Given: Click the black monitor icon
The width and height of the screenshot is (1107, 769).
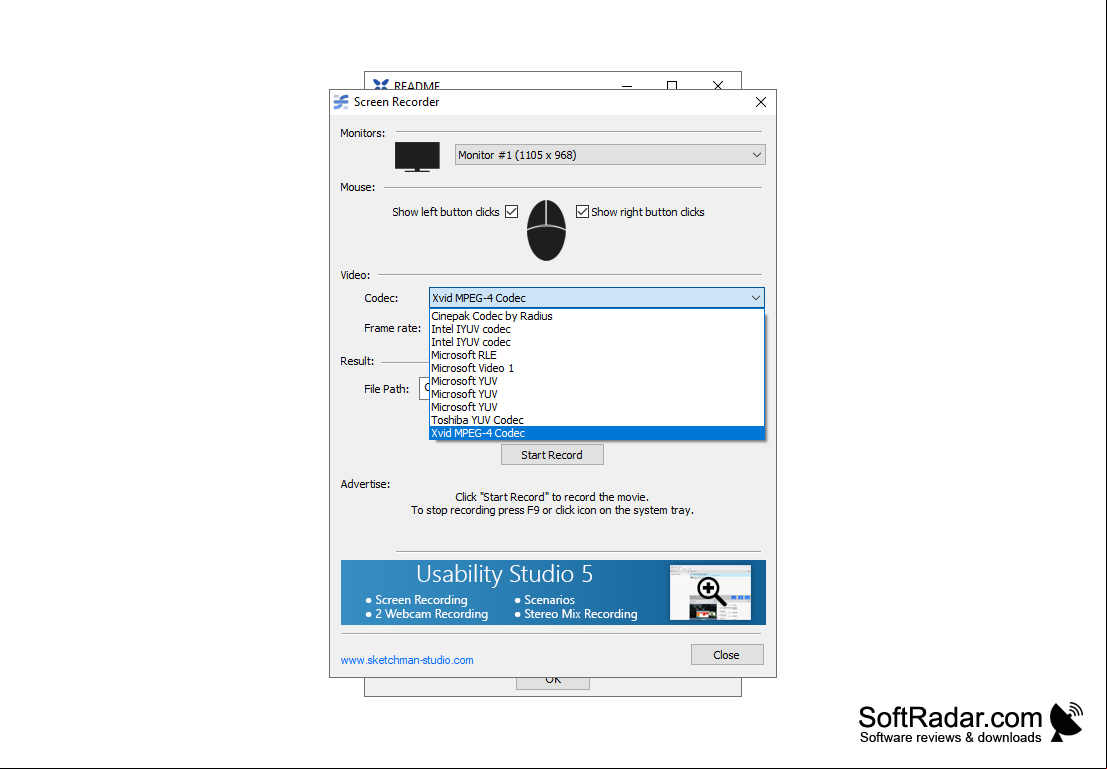Looking at the screenshot, I should (417, 157).
